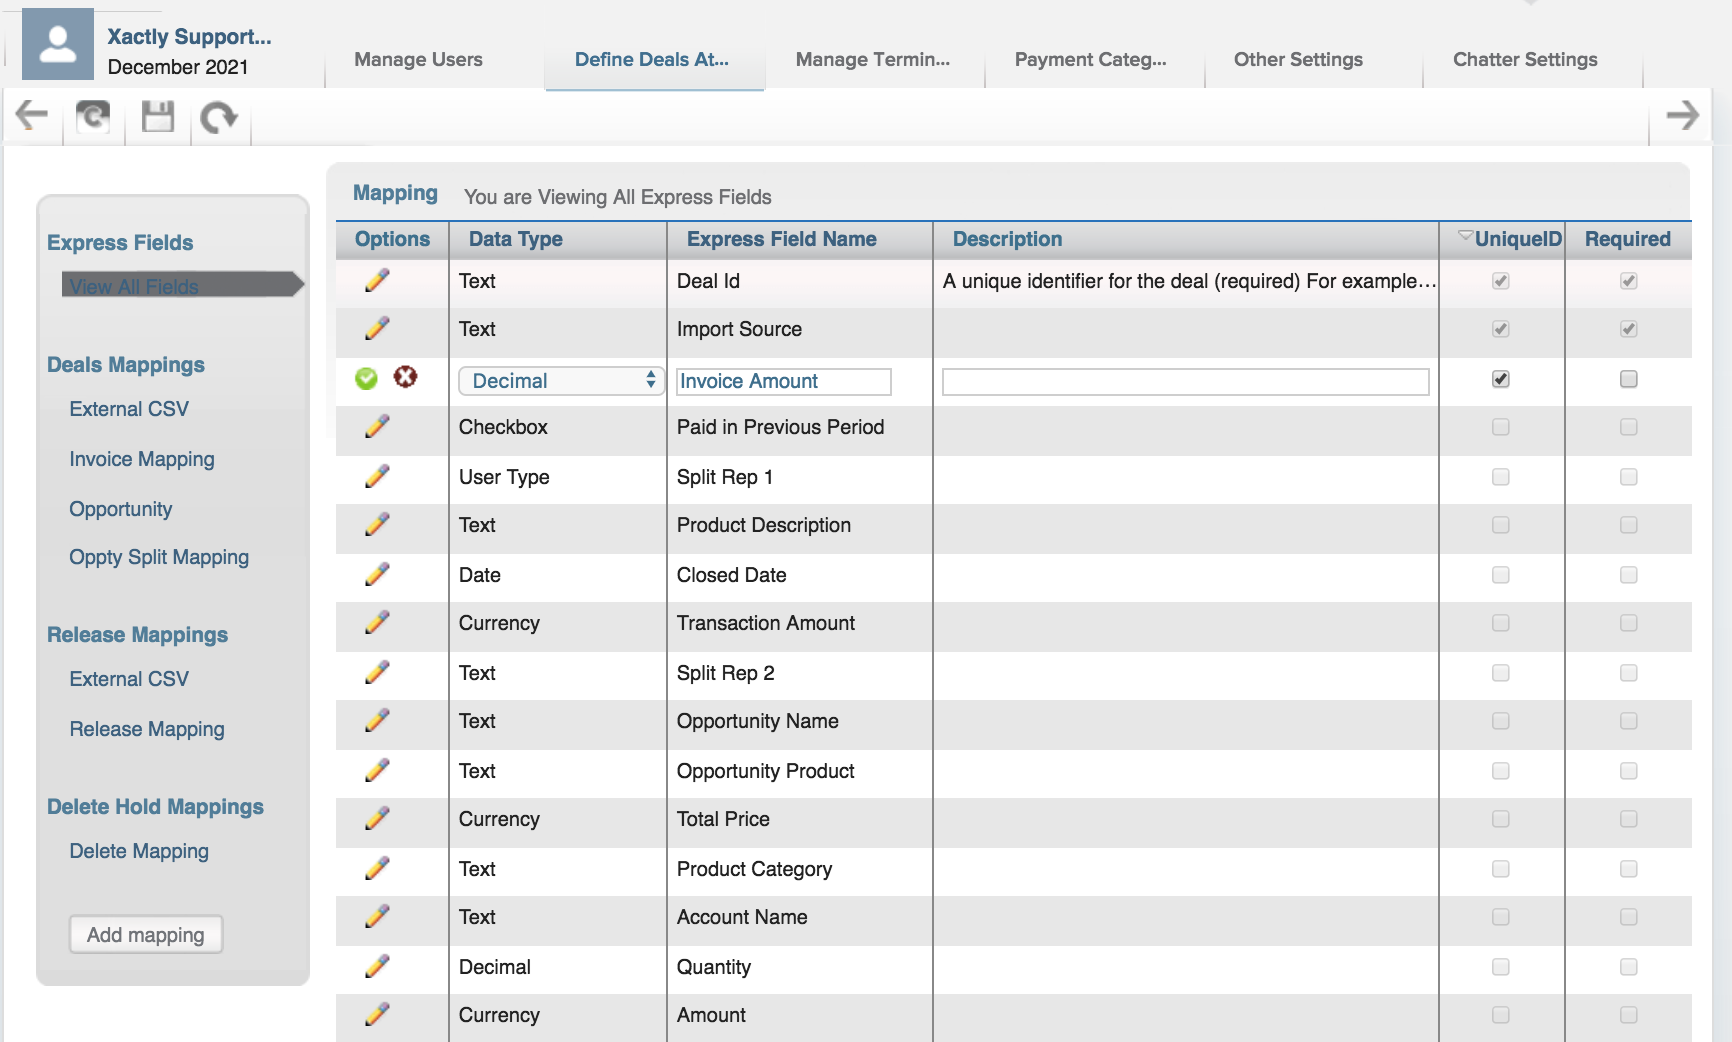Toggle Required checkbox for Opportunity Name
The image size is (1732, 1042).
(1629, 721)
